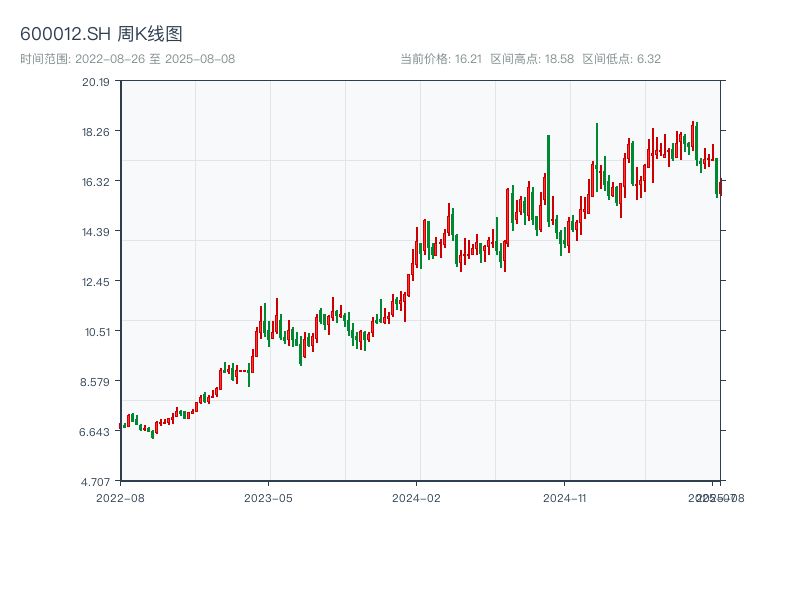Image resolution: width=800 pixels, height=600 pixels.
Task: Click the y-axis label 18.26
Action: pos(96,132)
